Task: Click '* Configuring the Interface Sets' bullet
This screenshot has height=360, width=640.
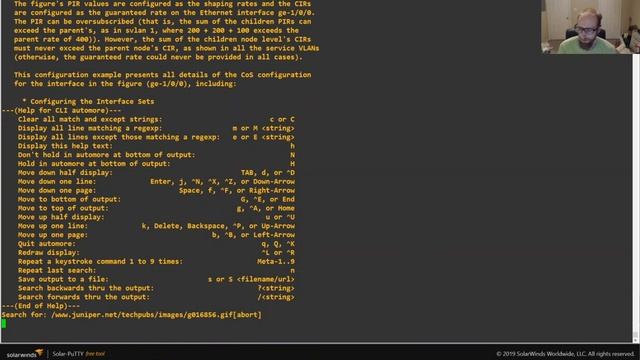Action: 88,101
